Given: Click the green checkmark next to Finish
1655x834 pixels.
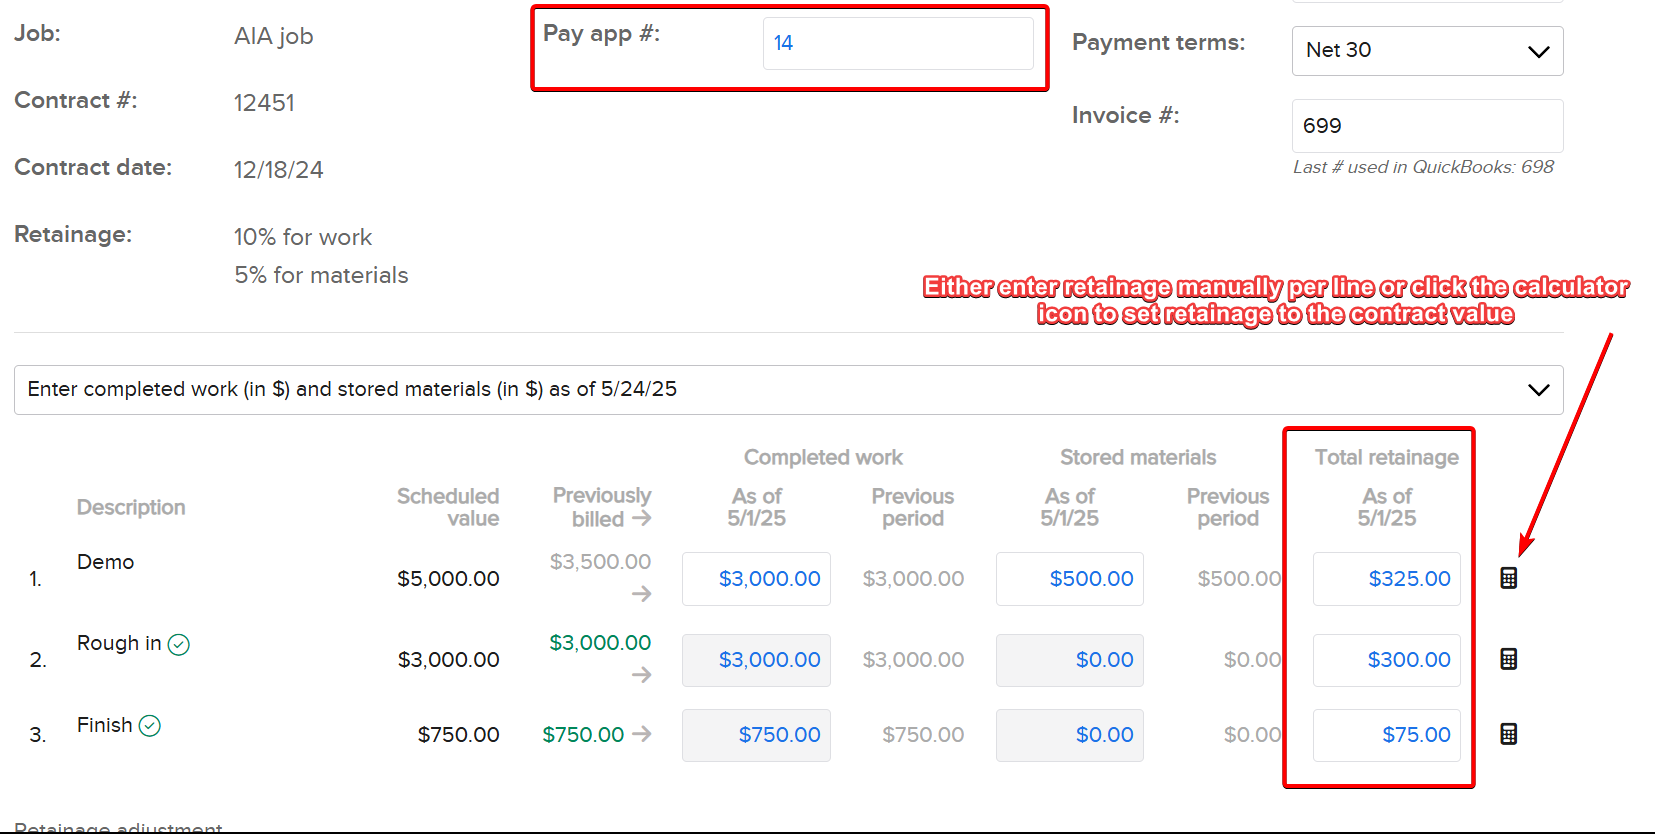Looking at the screenshot, I should pos(150,726).
